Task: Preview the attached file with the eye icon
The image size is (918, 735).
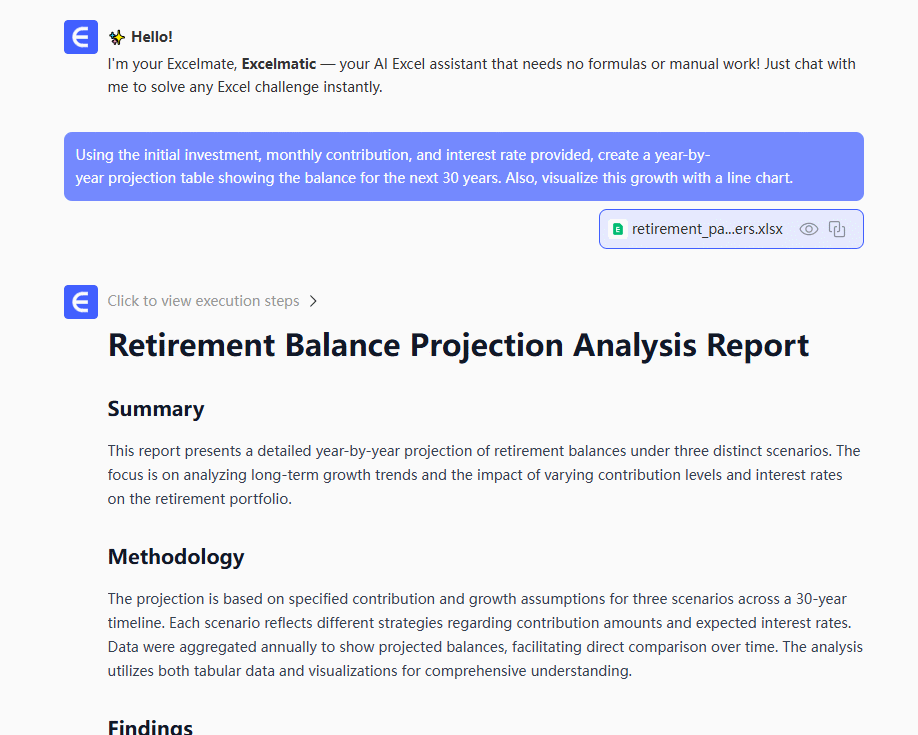Action: 809,229
